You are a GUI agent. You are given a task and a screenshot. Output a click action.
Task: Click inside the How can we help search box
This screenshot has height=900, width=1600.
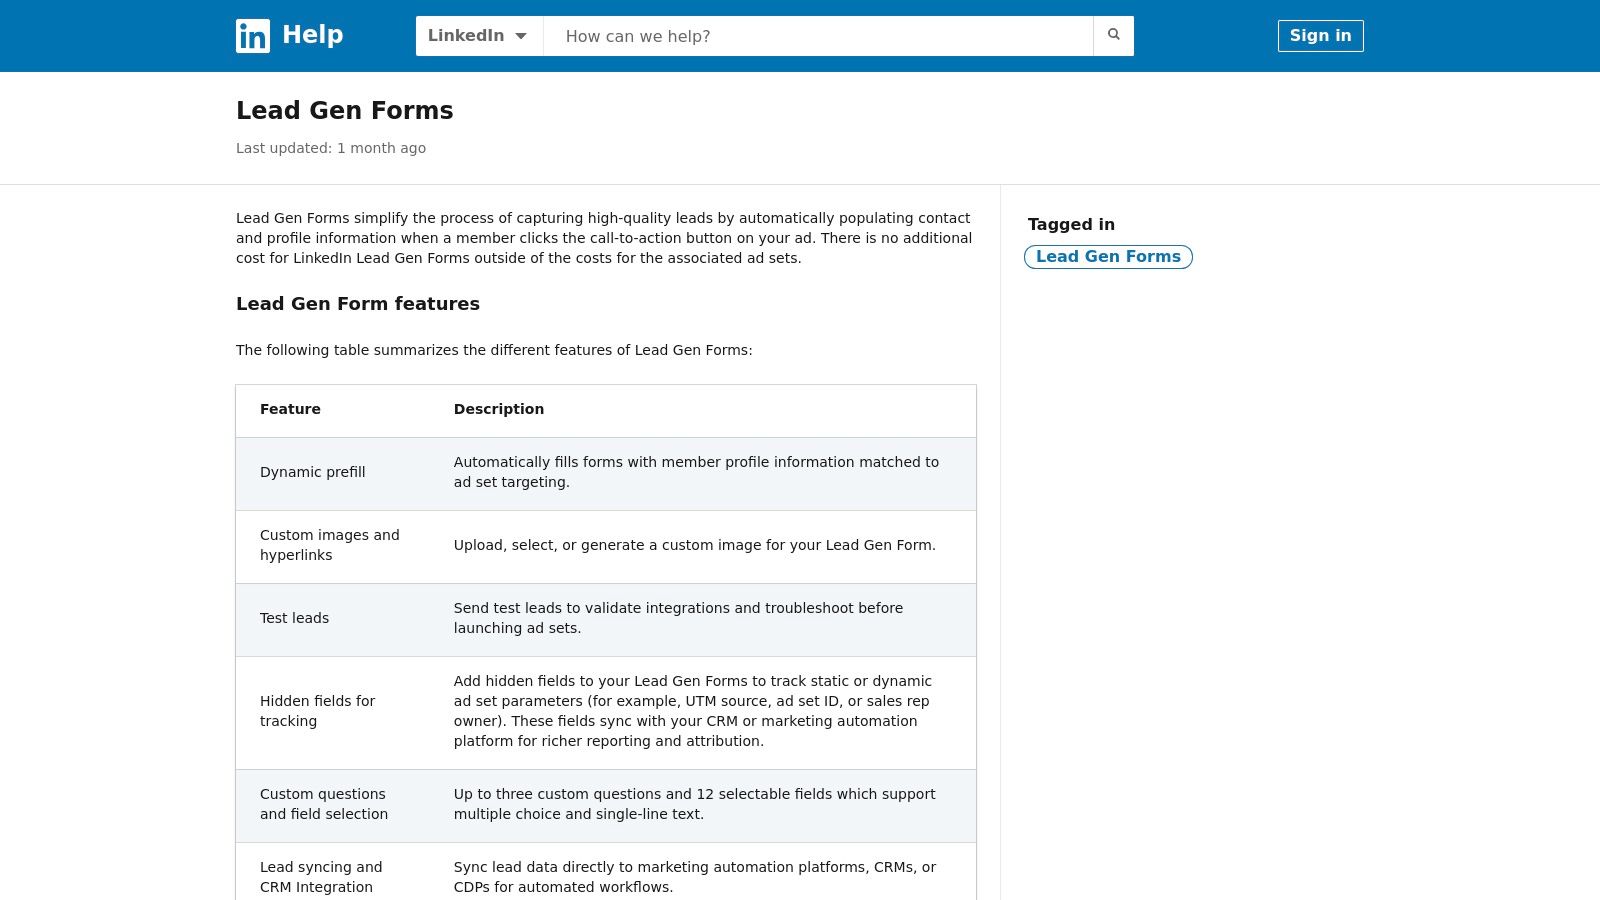point(818,36)
